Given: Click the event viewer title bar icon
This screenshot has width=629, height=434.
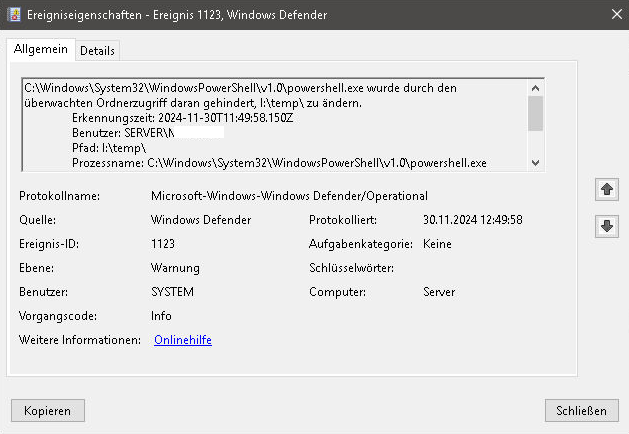Looking at the screenshot, I should pos(14,14).
